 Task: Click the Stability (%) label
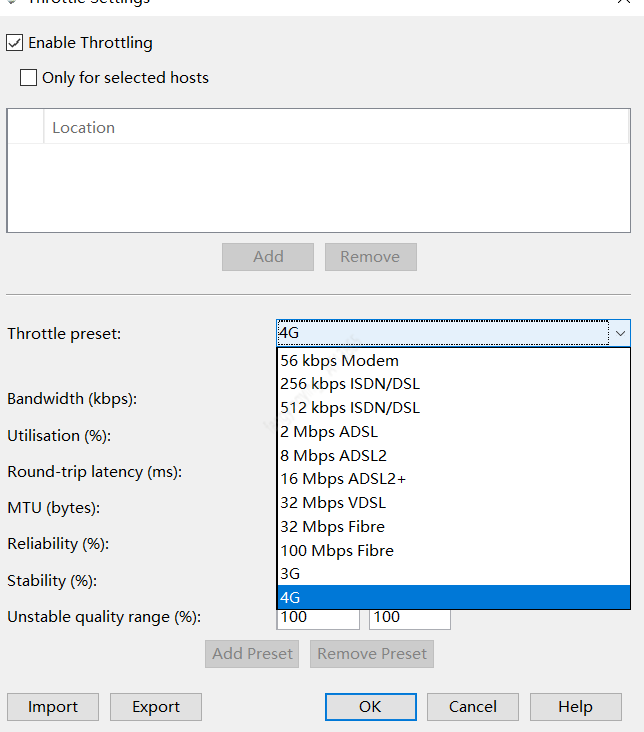point(52,581)
